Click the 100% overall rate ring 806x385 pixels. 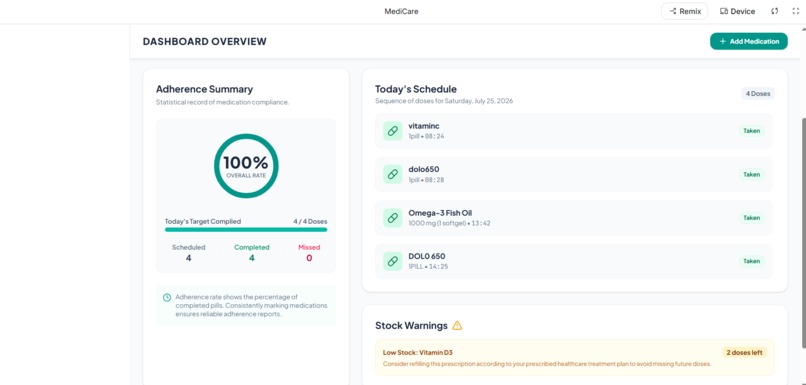click(x=246, y=166)
